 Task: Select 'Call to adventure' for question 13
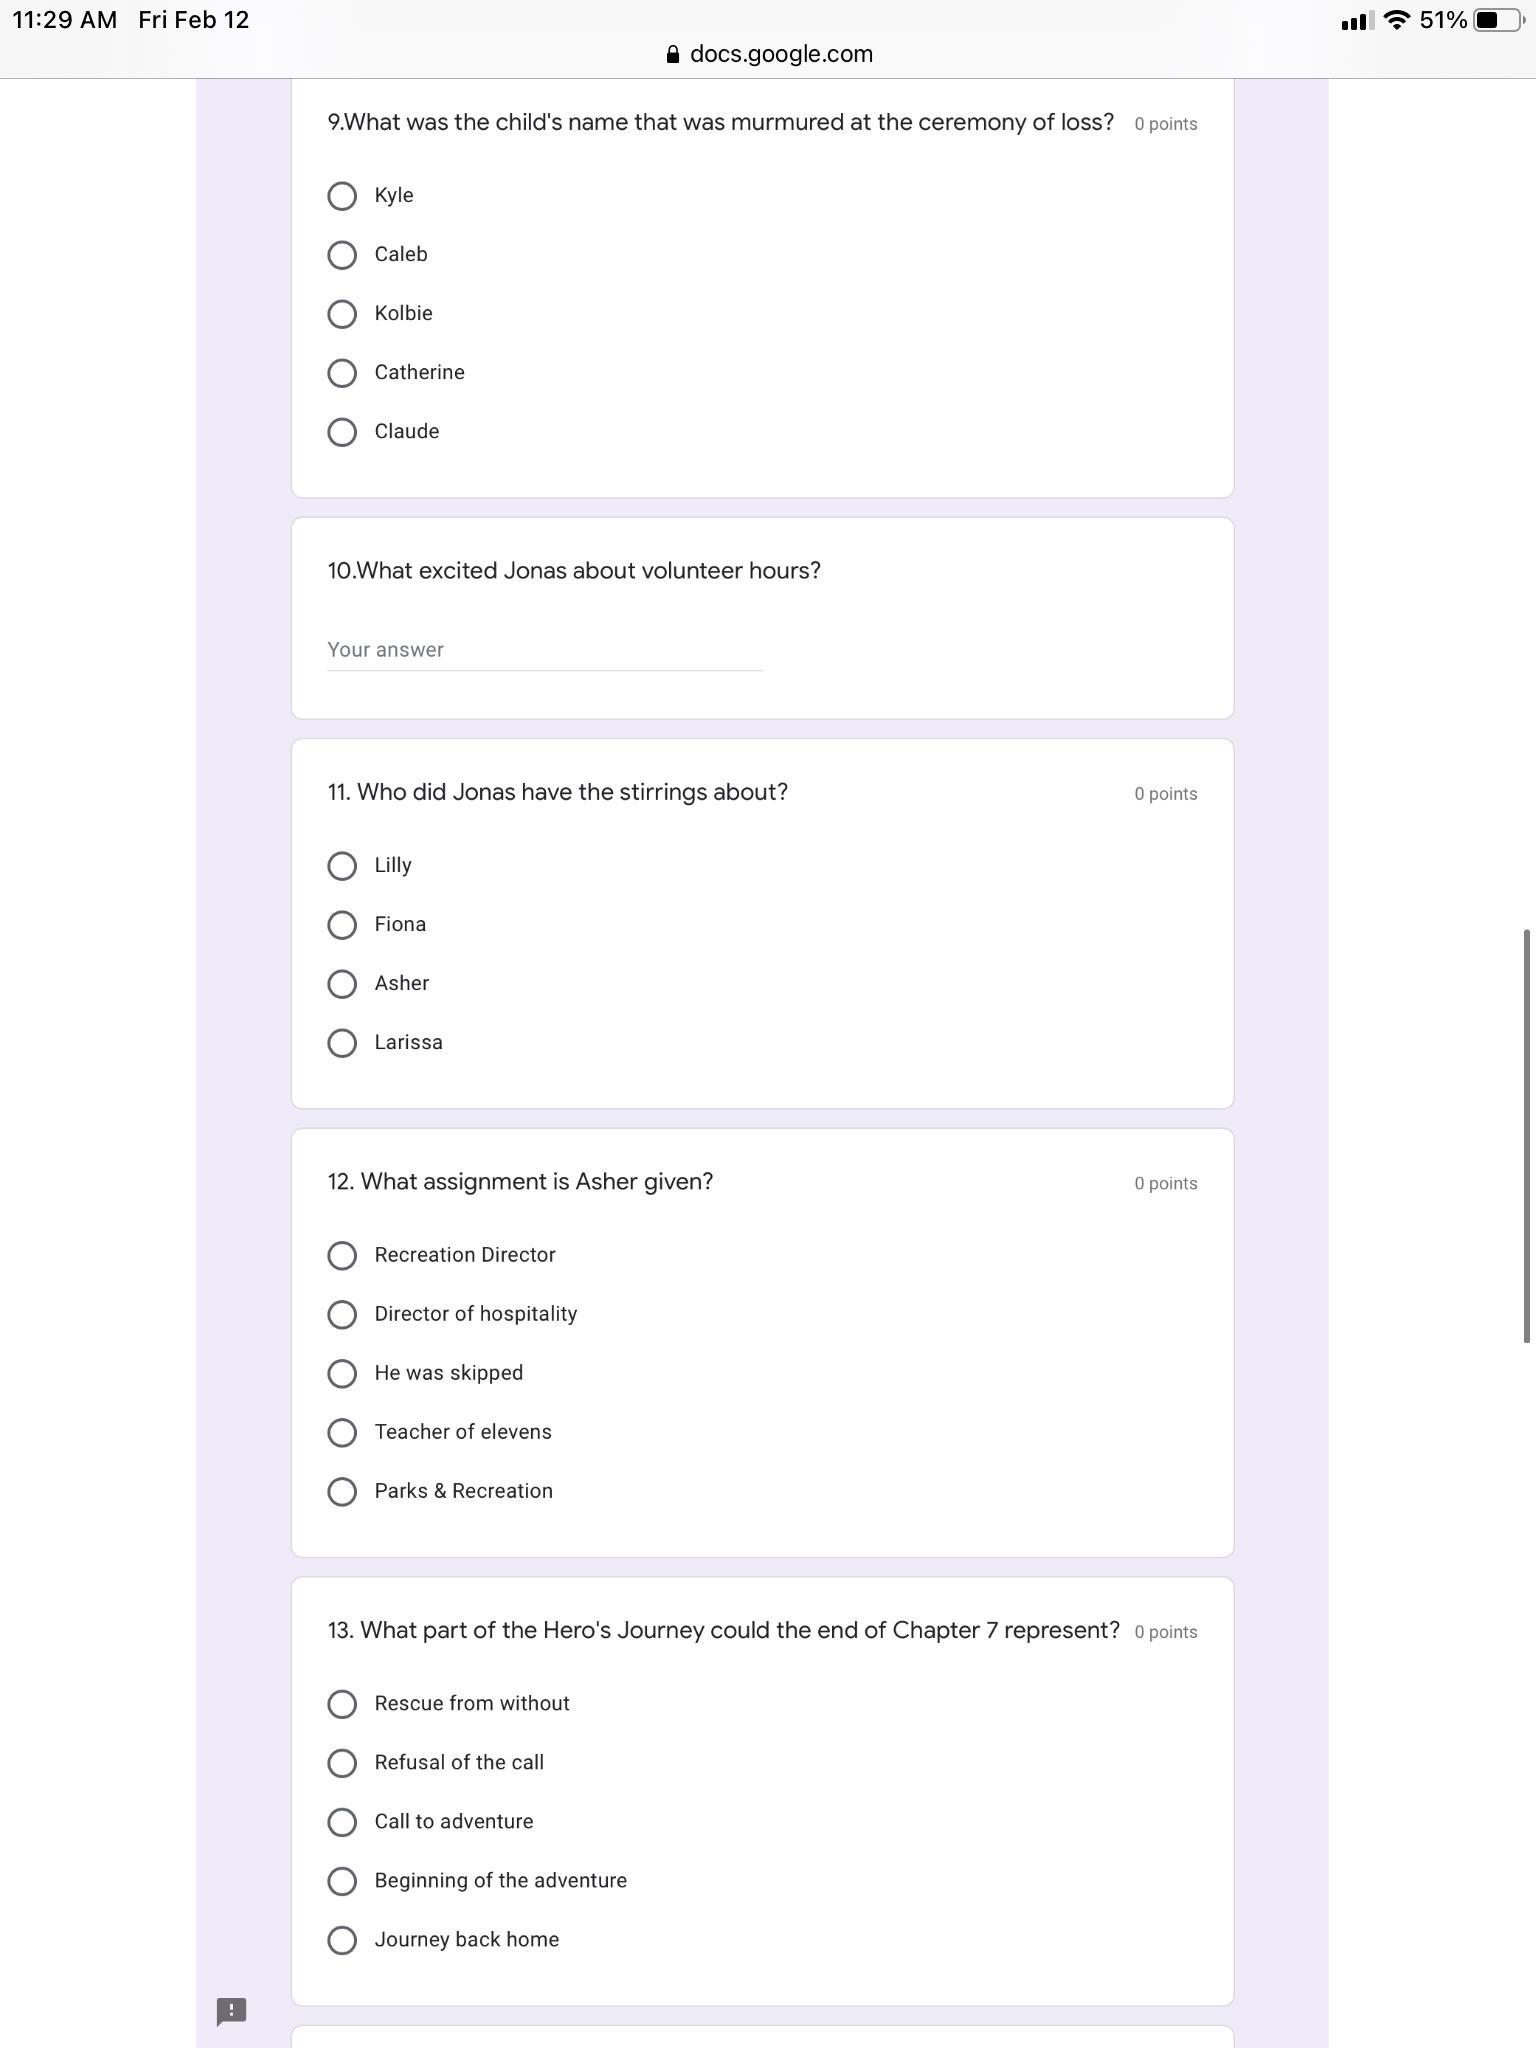(342, 1822)
